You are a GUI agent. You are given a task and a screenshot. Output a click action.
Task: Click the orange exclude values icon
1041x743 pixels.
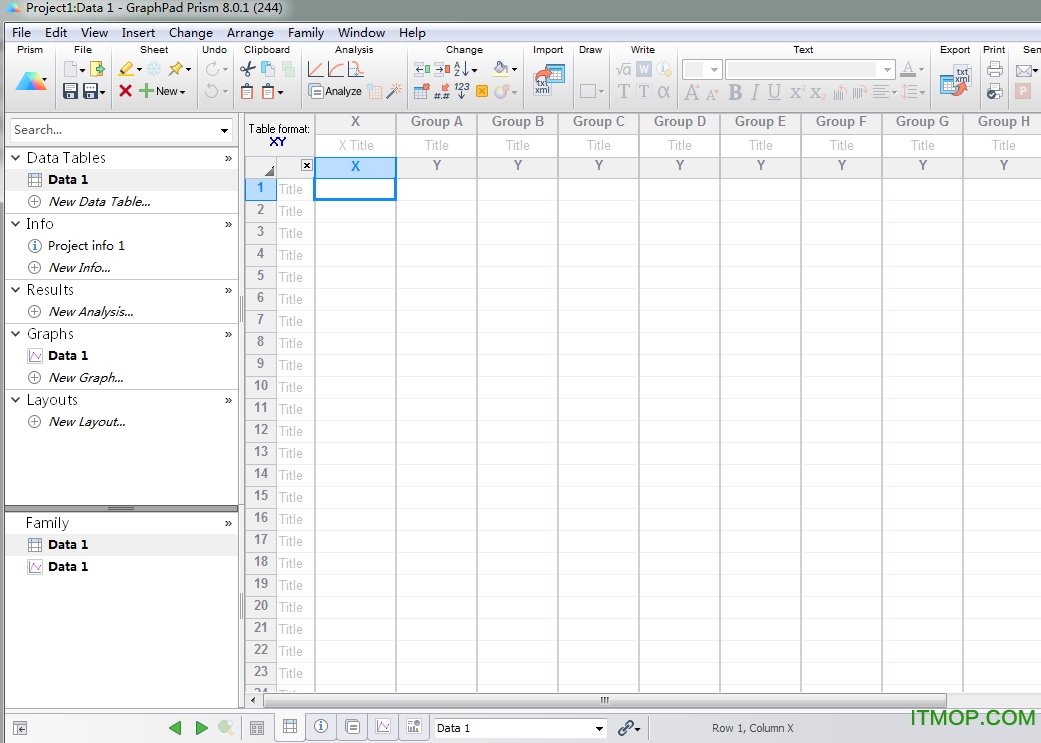point(482,92)
